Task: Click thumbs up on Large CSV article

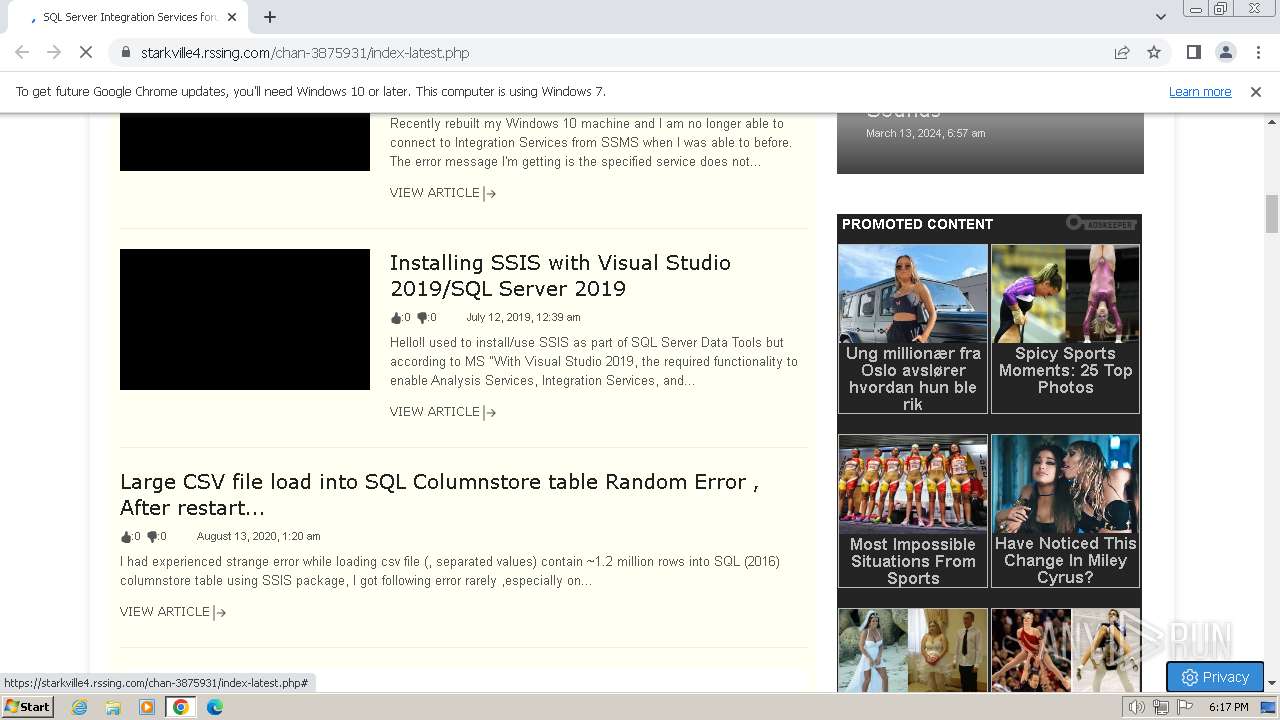Action: click(126, 537)
